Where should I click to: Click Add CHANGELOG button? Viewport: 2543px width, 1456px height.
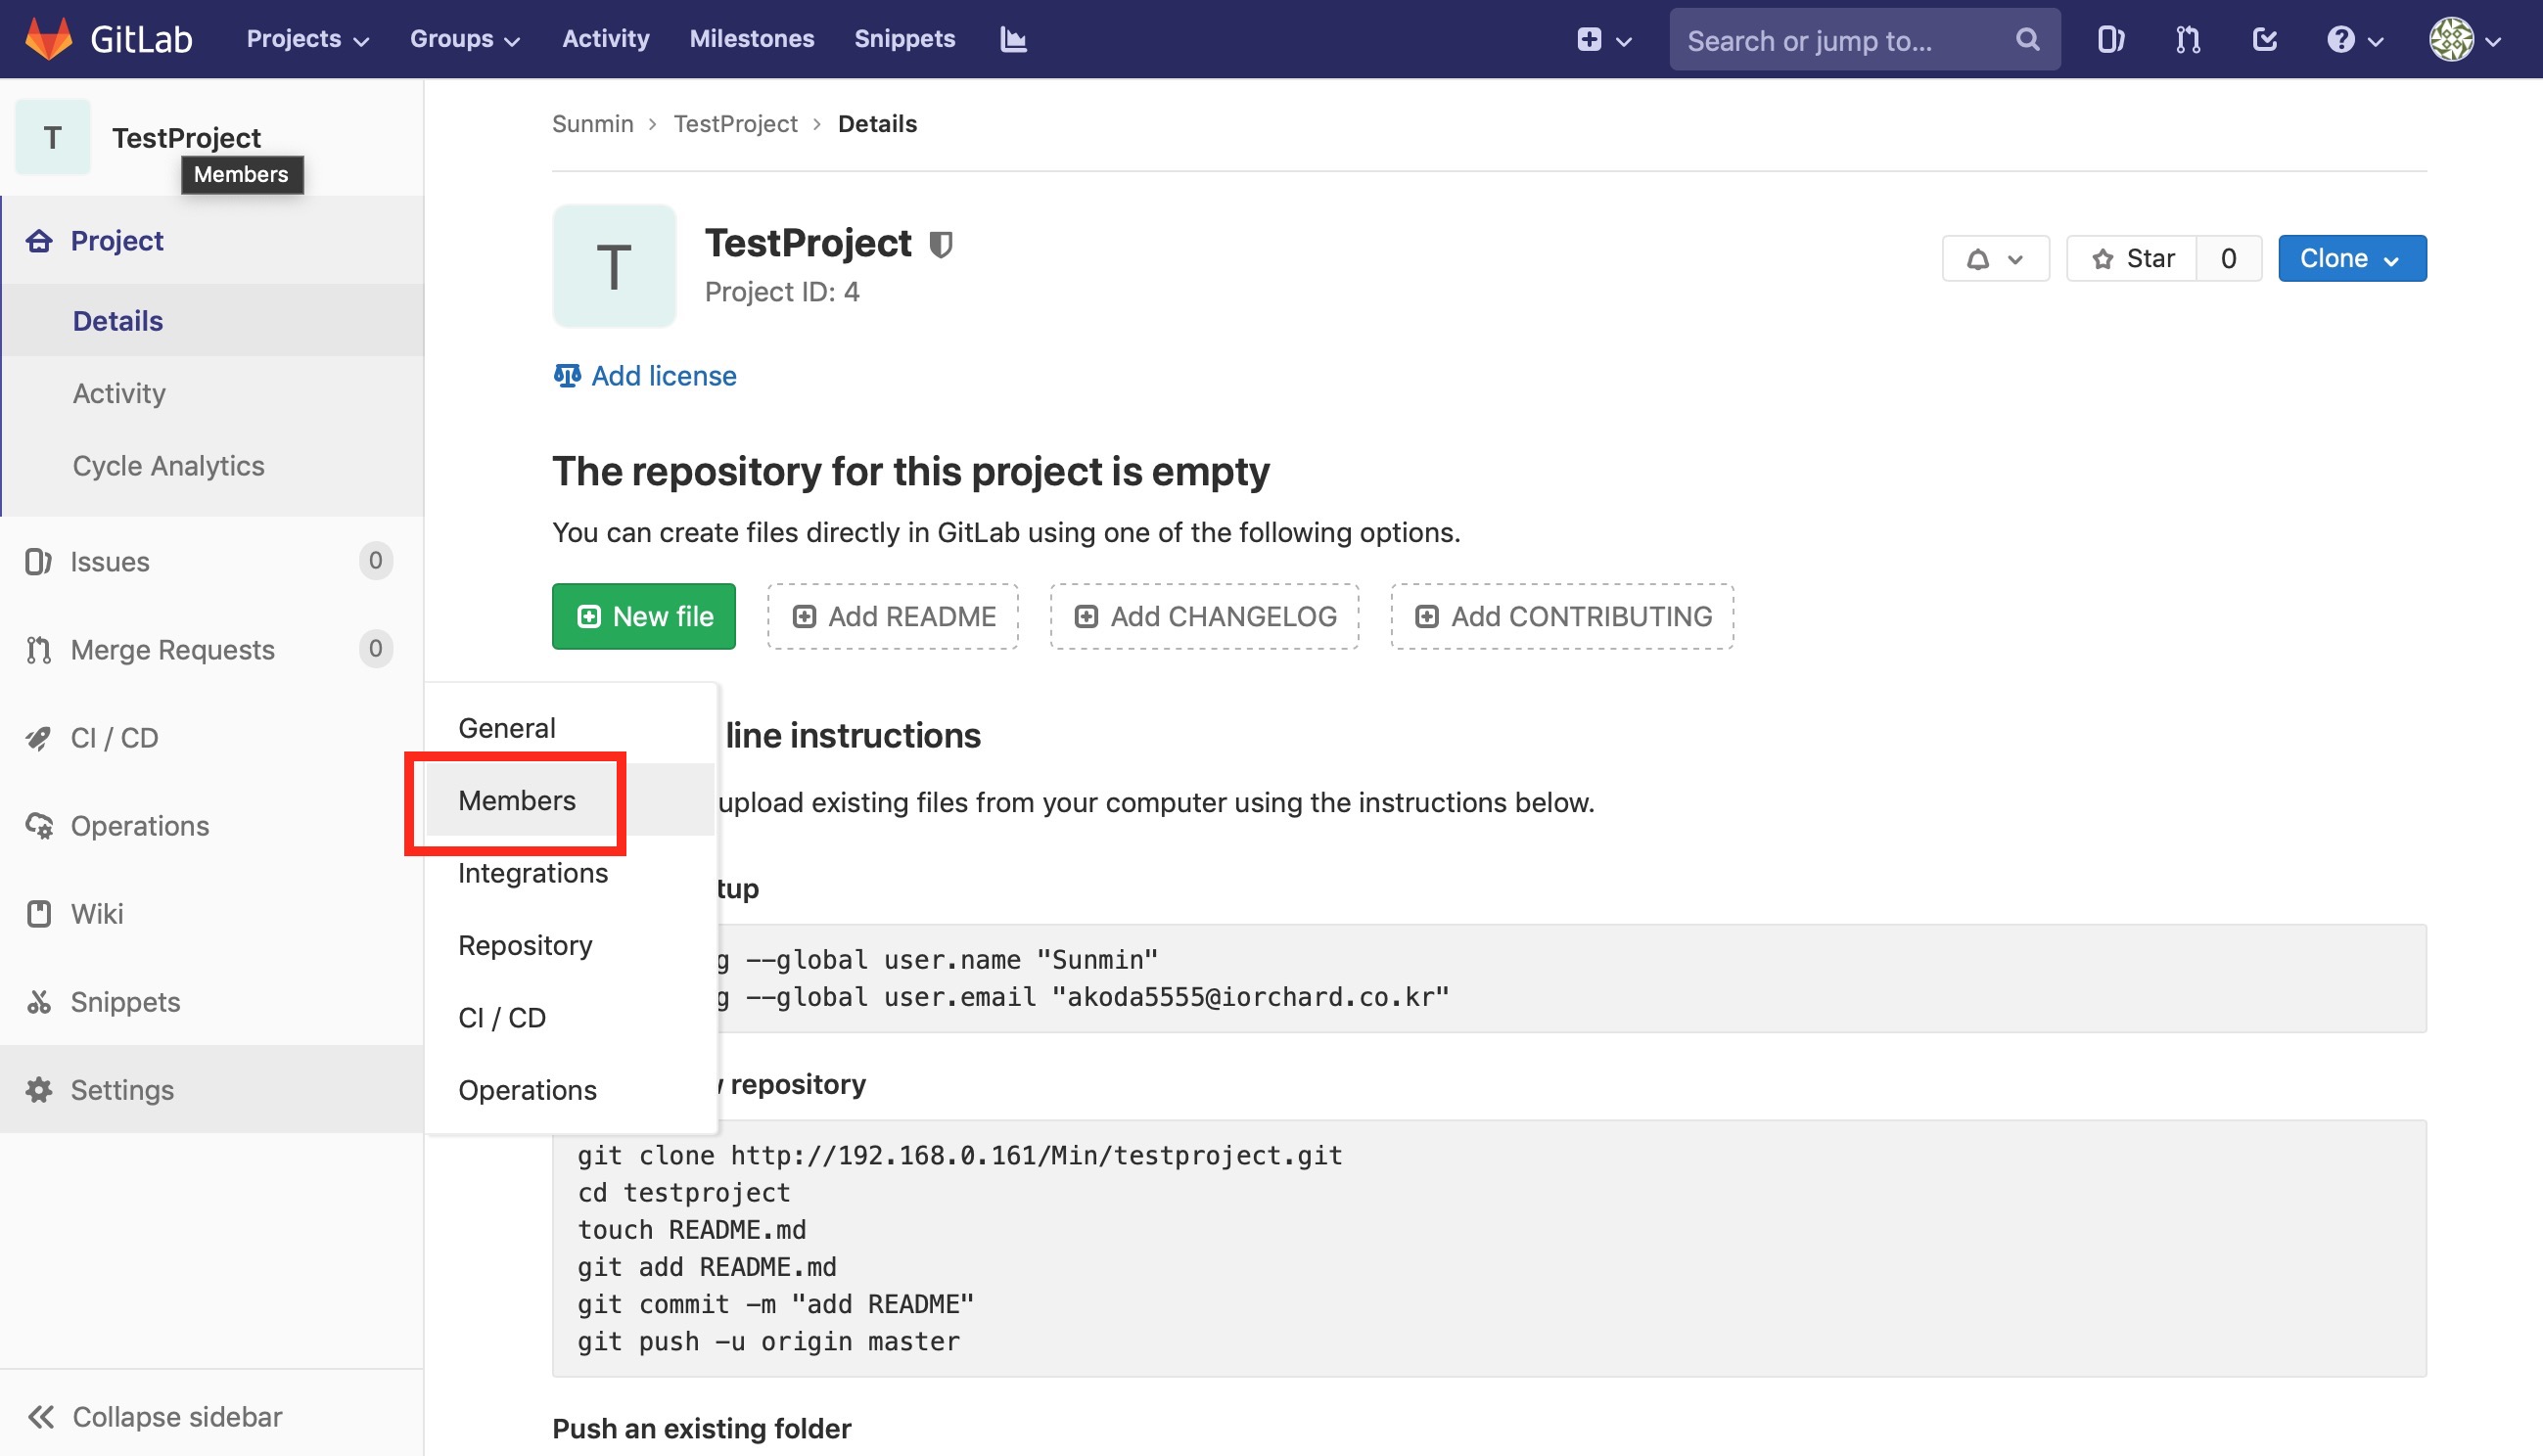pyautogui.click(x=1204, y=616)
